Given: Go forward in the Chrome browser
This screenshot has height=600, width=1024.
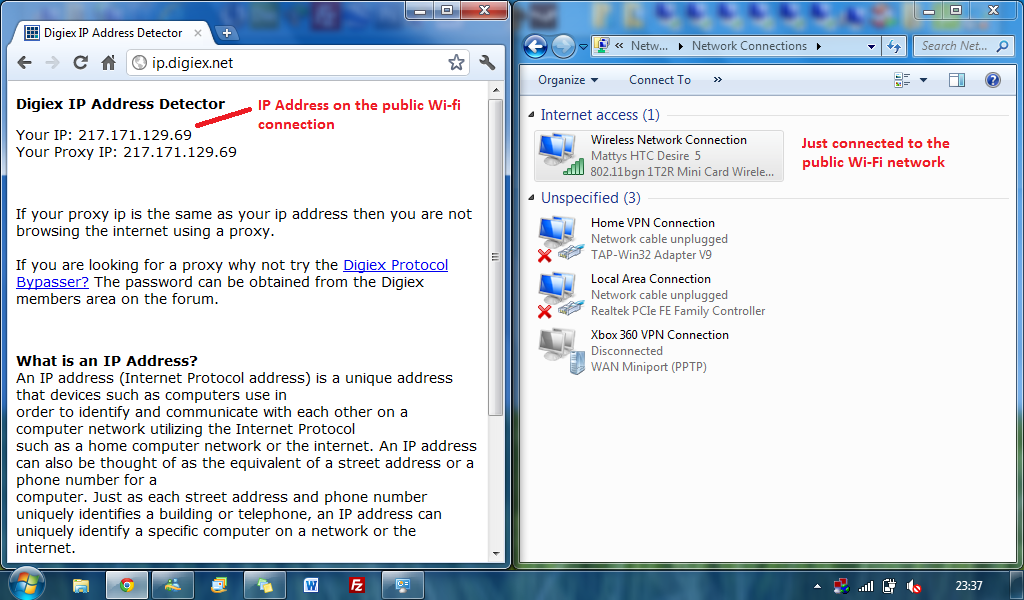Looking at the screenshot, I should 52,63.
